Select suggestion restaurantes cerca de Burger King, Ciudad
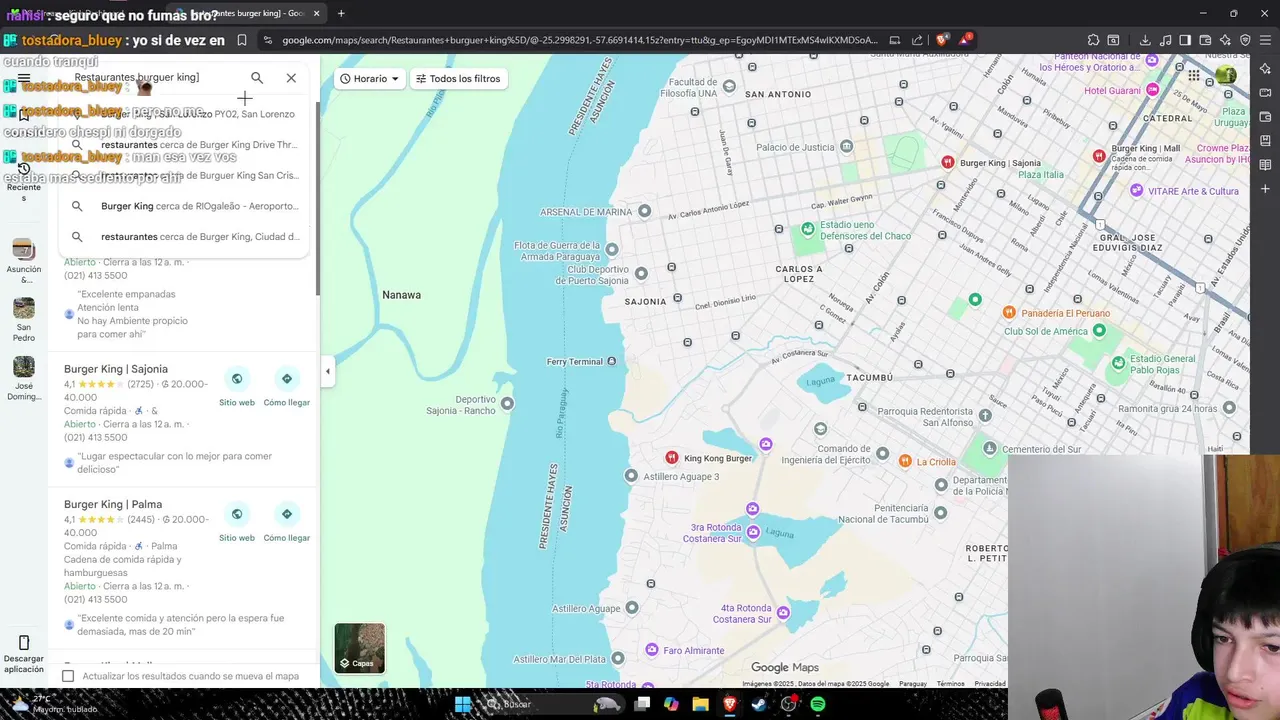This screenshot has width=1280, height=720. 185,237
